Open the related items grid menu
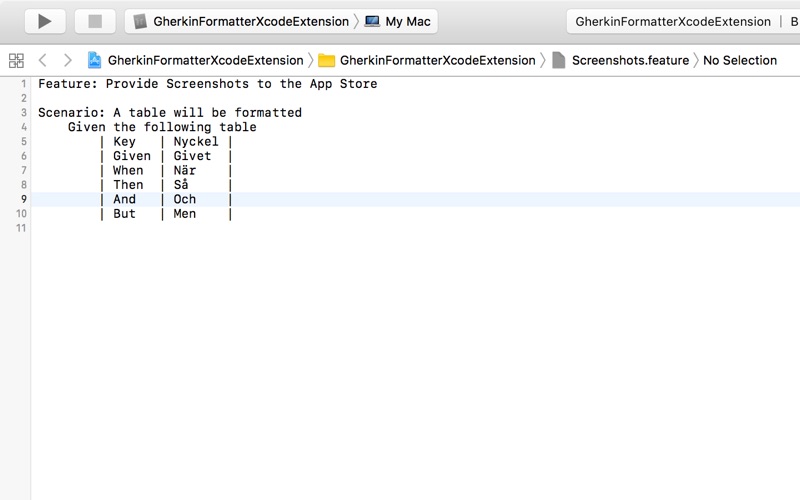Viewport: 800px width, 500px height. [x=16, y=60]
